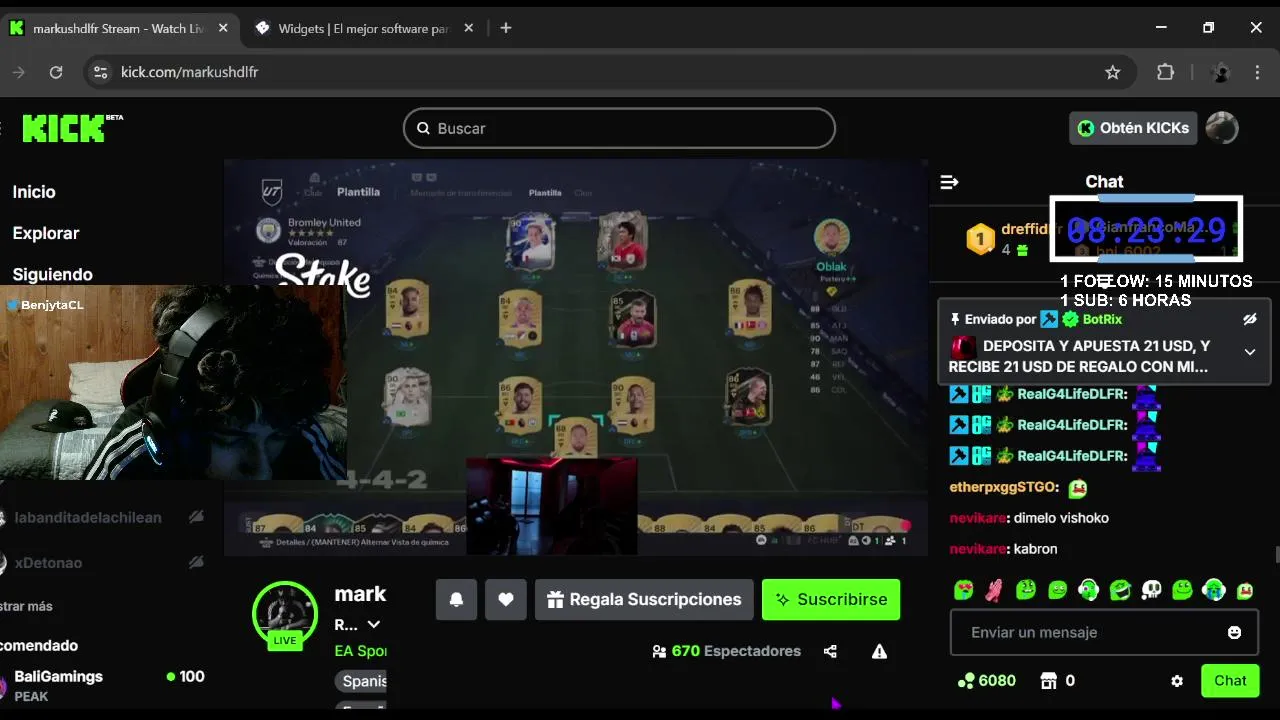Click username etherpxggSTGO in chat

1003,487
